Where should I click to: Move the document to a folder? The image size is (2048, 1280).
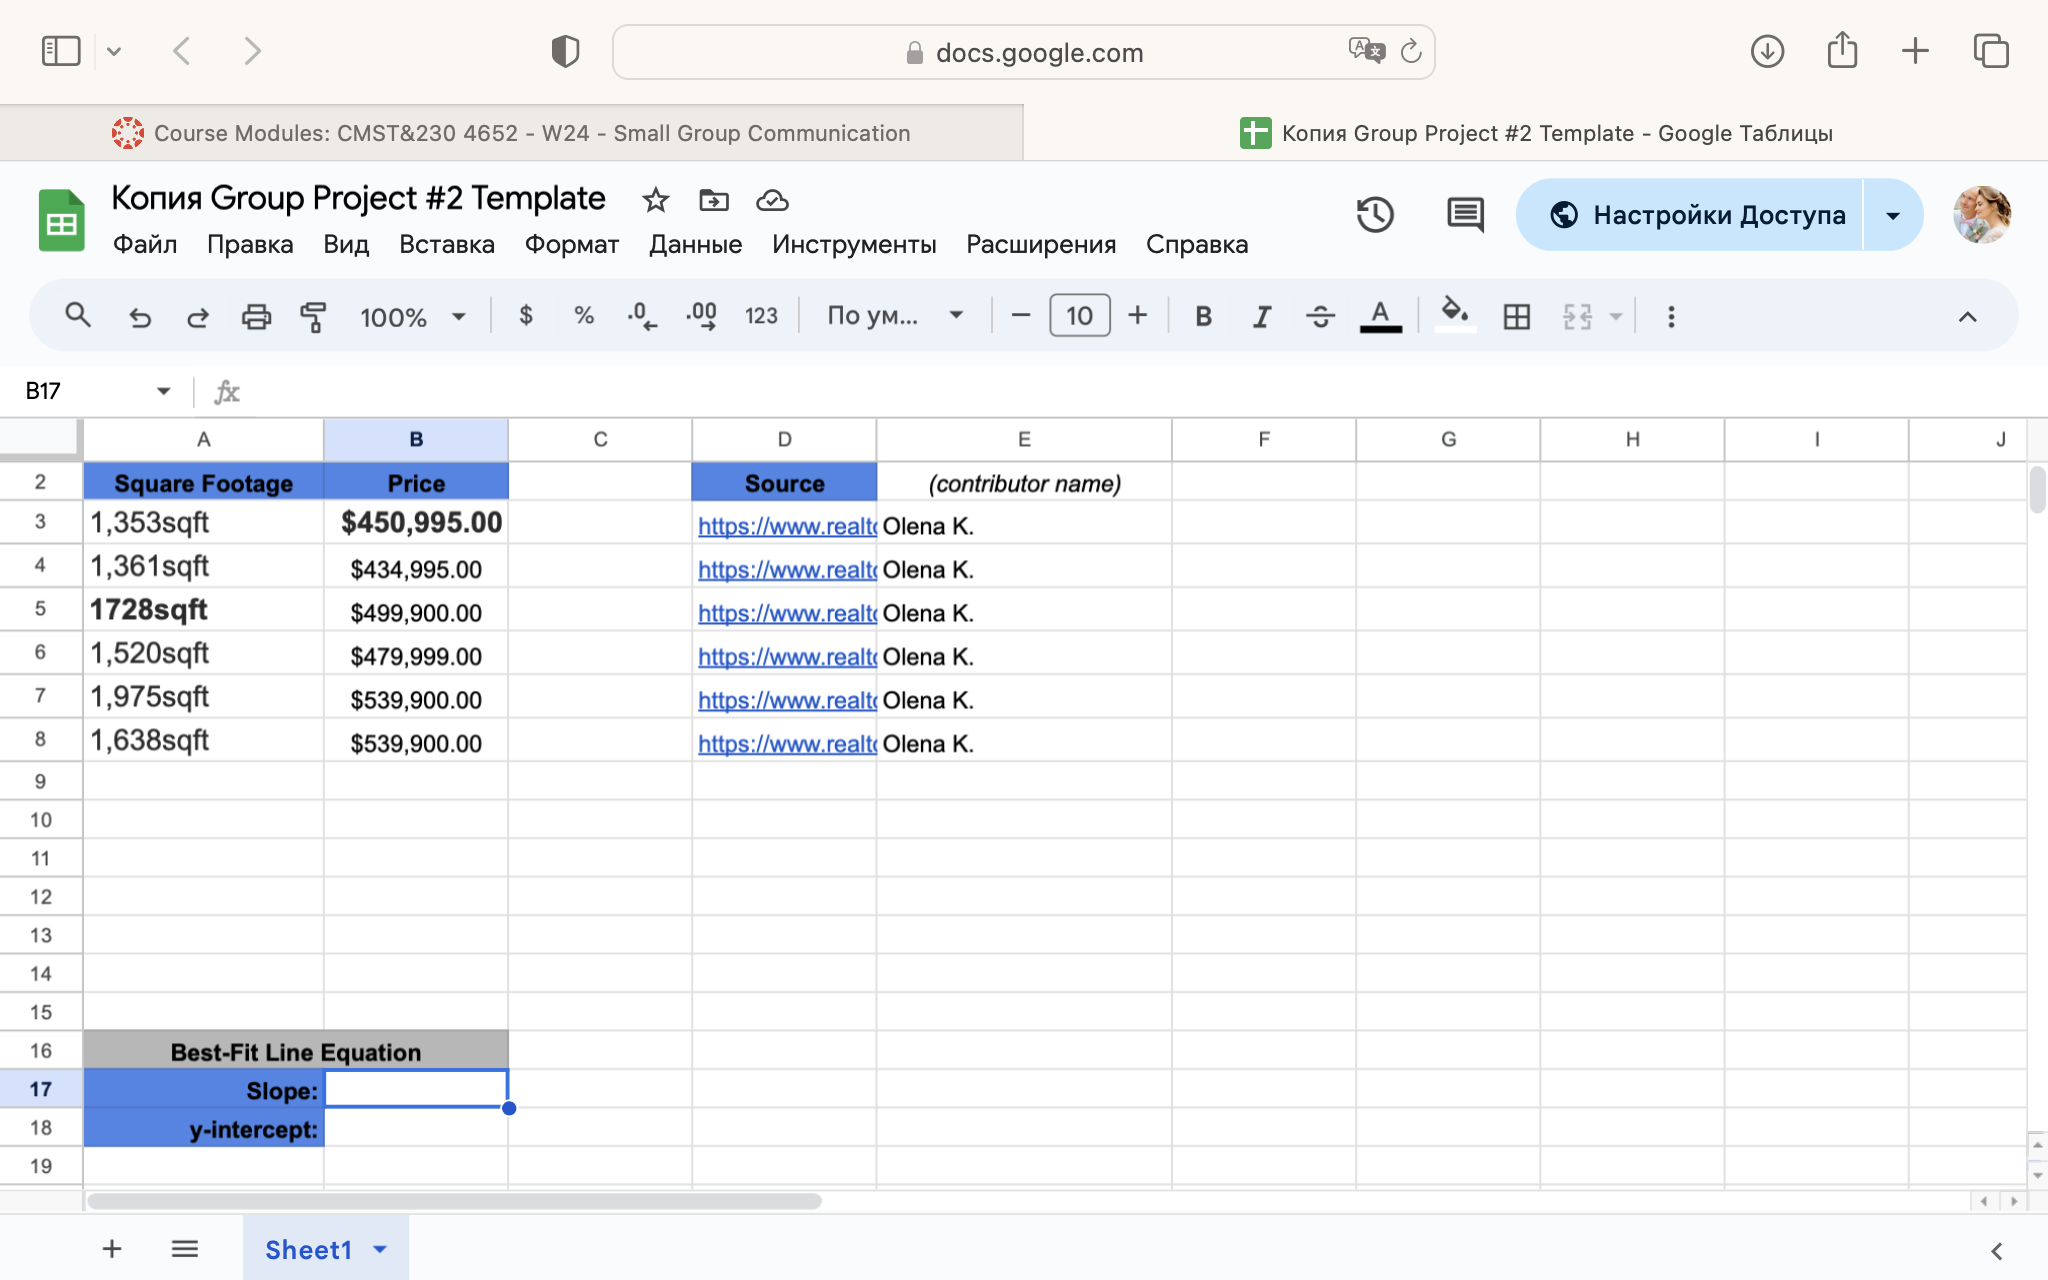pyautogui.click(x=714, y=200)
